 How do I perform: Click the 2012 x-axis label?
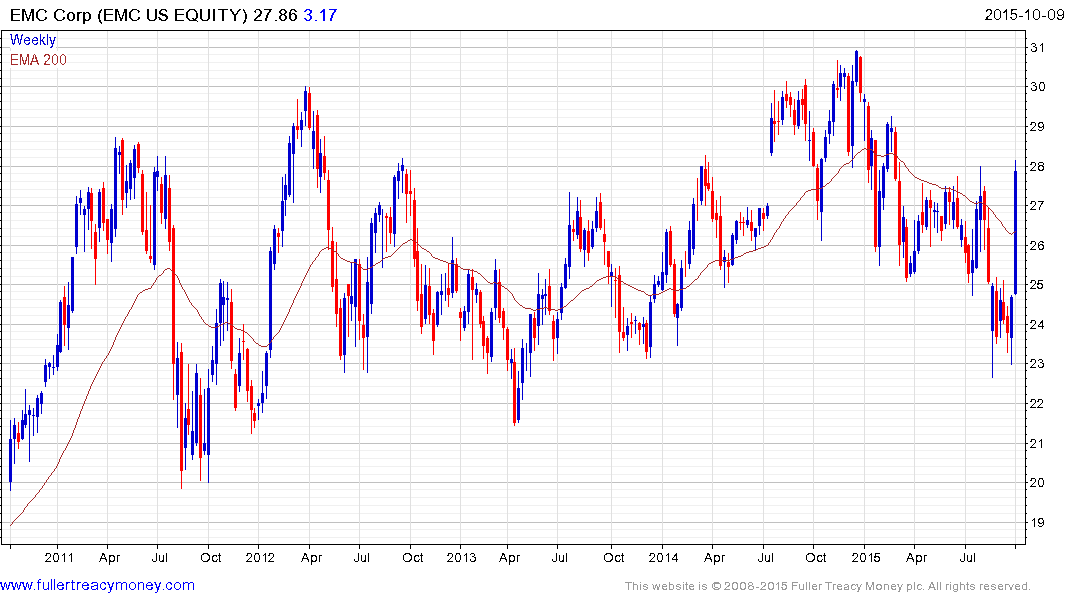260,557
